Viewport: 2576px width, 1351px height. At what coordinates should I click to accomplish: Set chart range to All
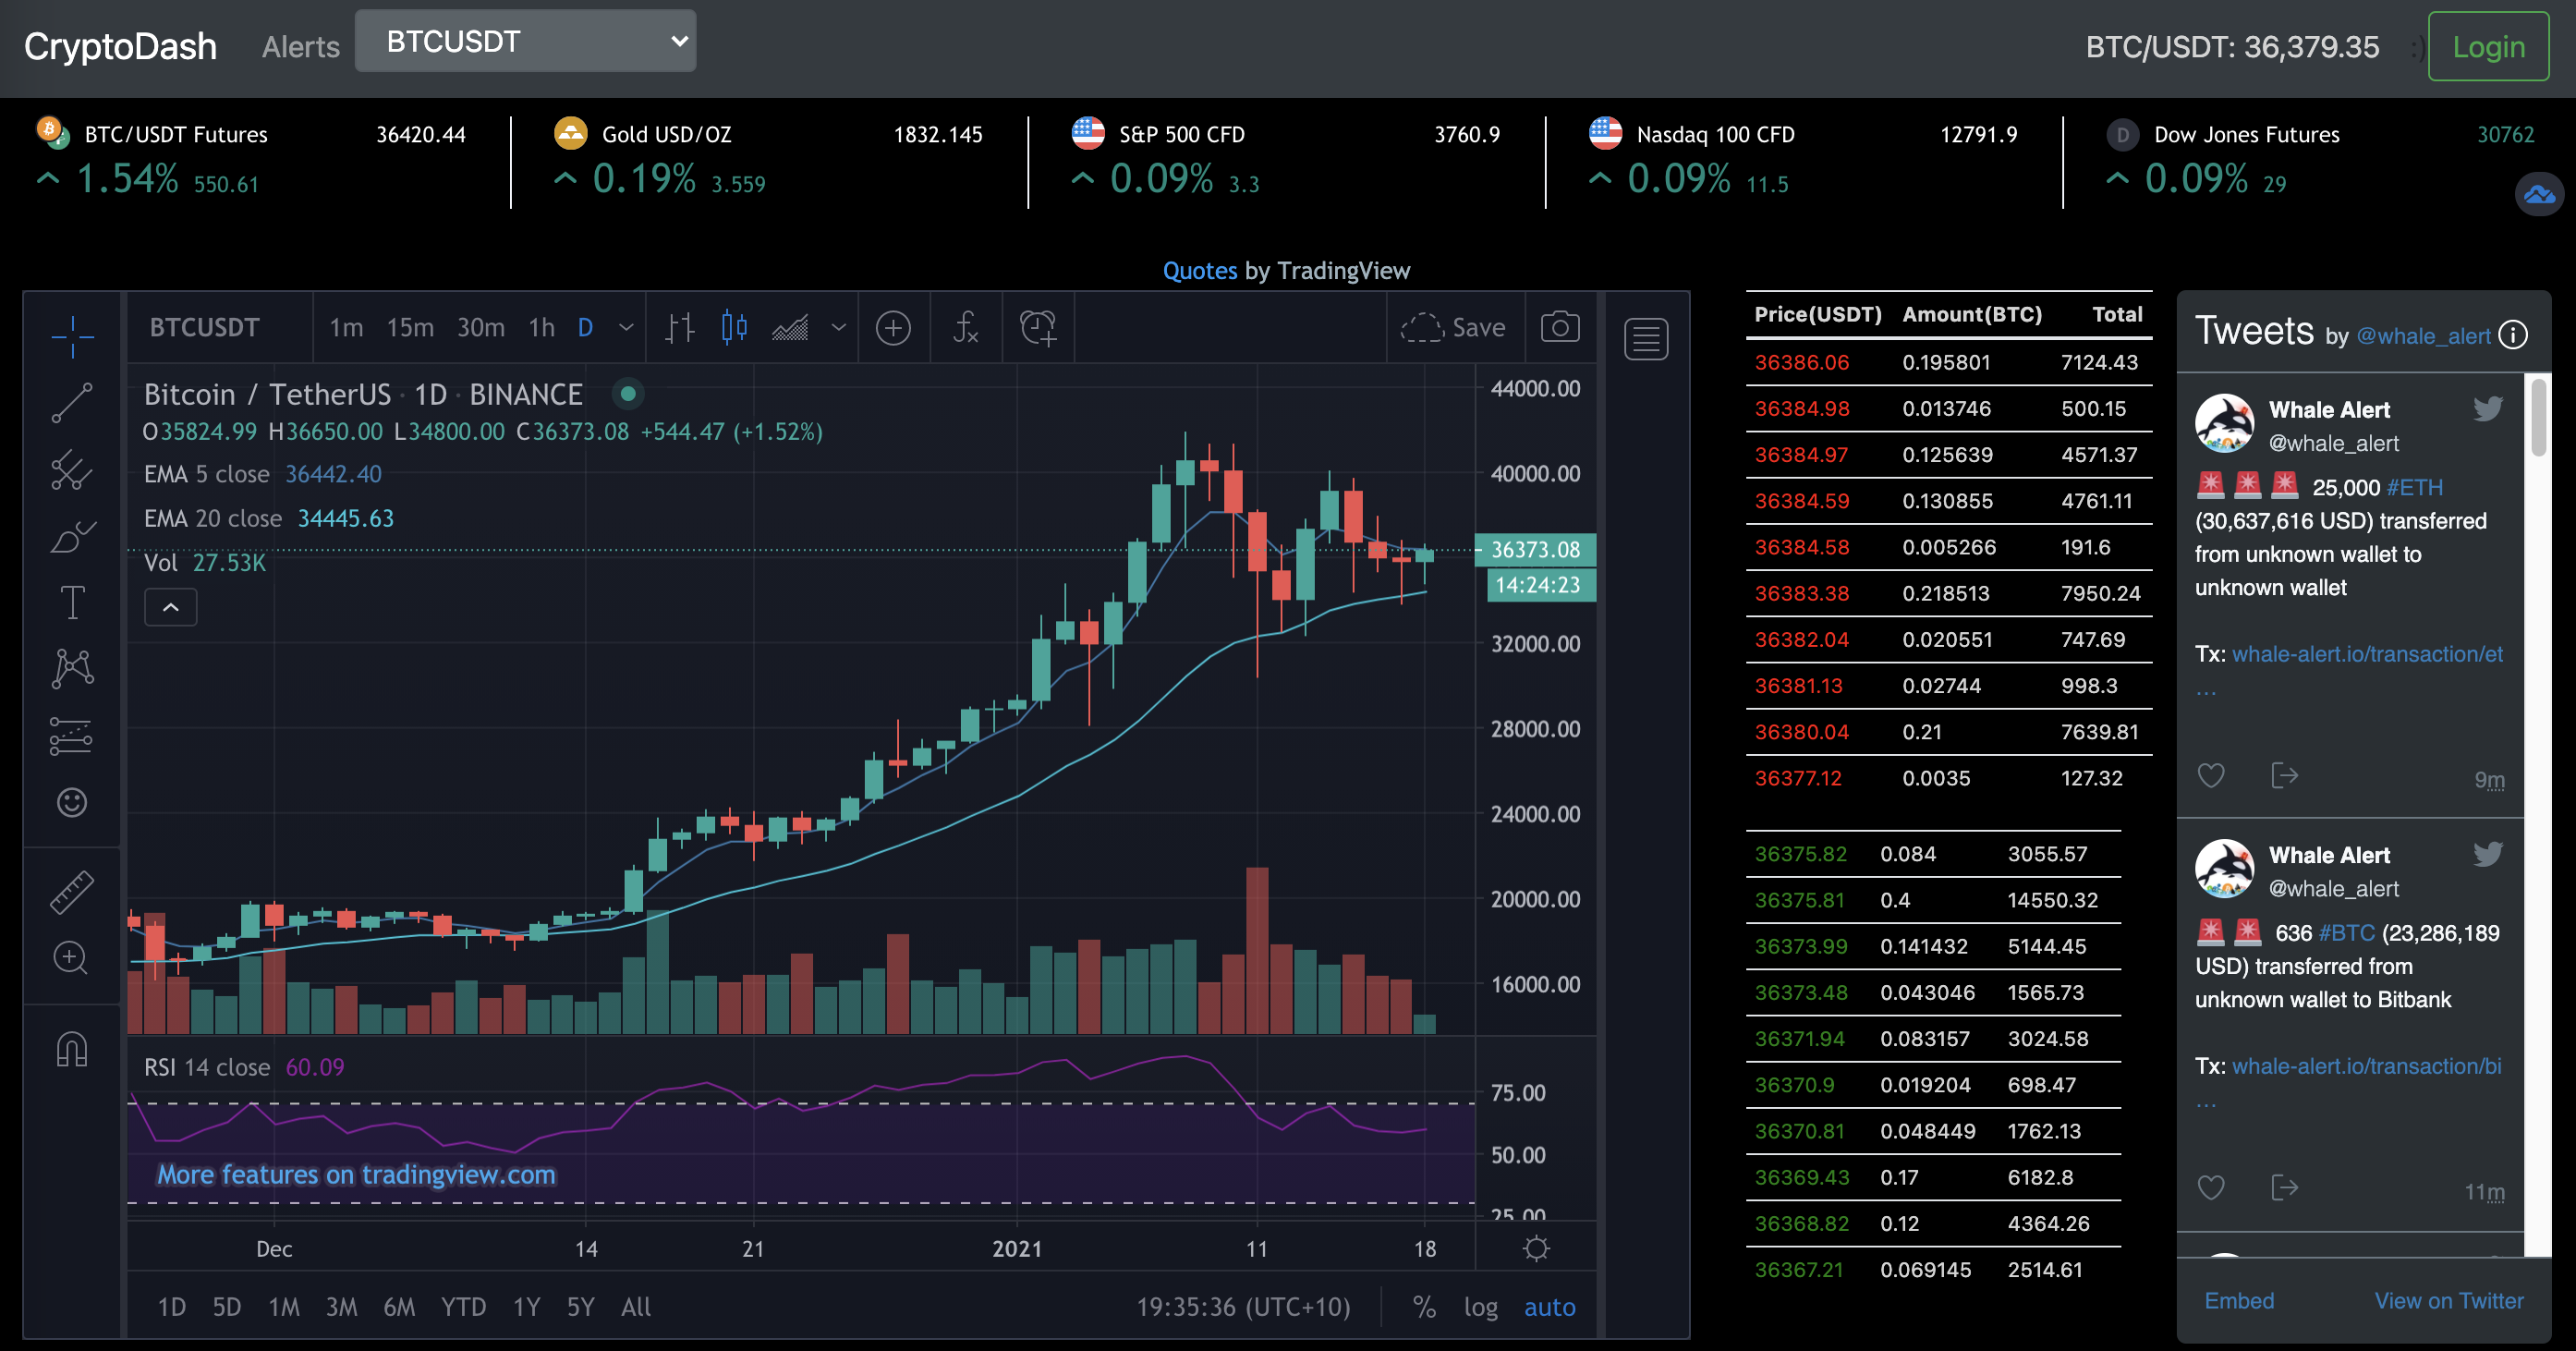pyautogui.click(x=636, y=1307)
